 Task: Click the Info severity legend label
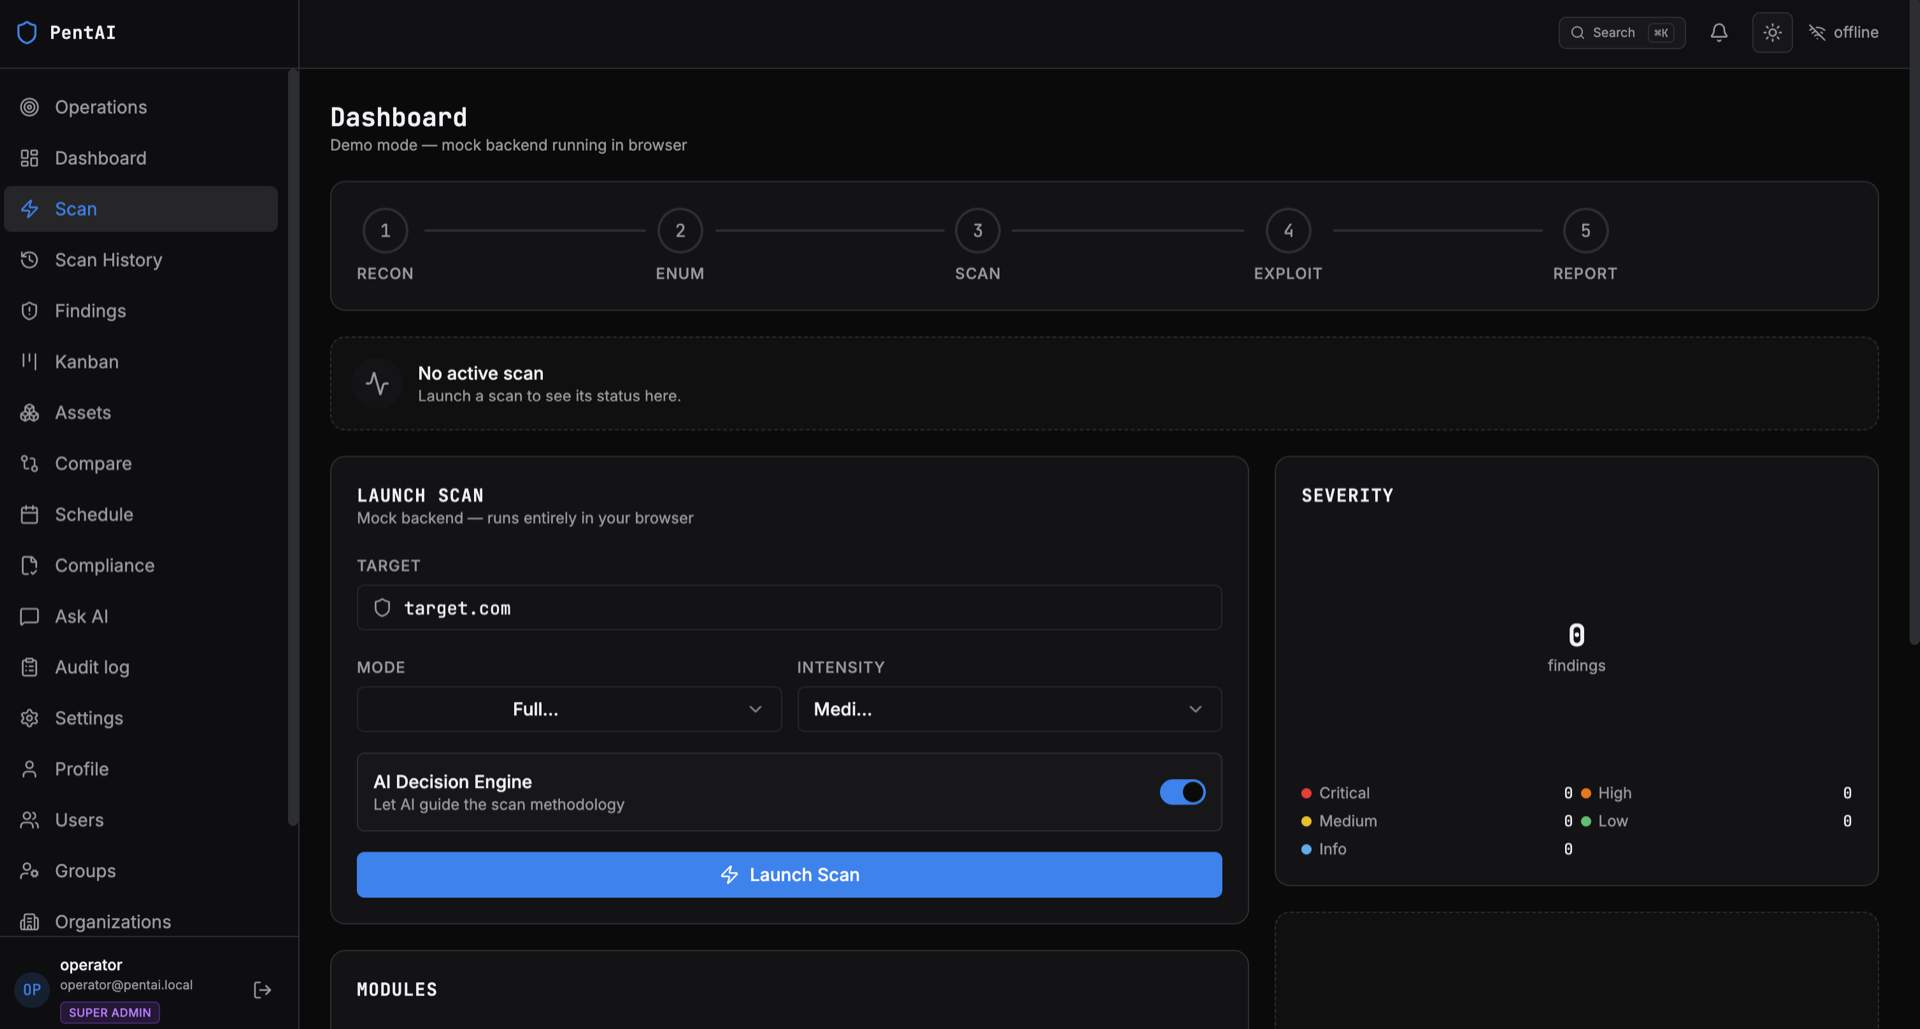(1332, 849)
